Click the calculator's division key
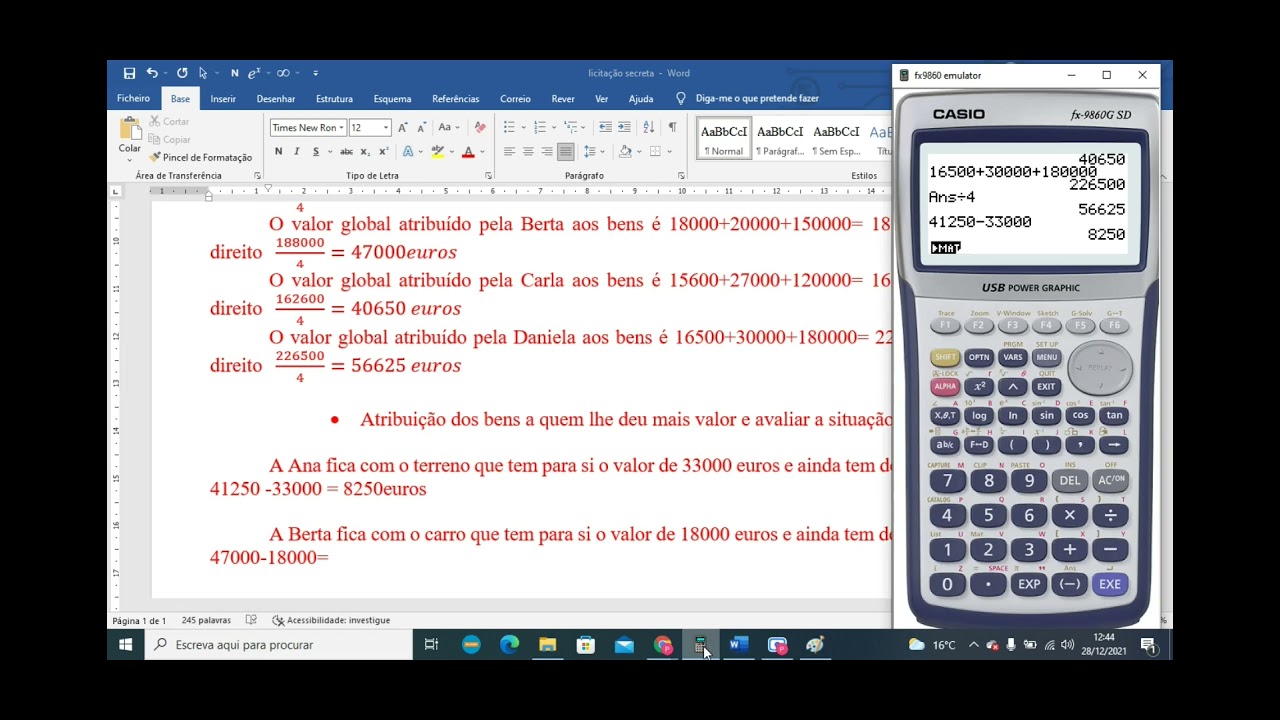Screen dimensions: 1280x720 [1111, 515]
